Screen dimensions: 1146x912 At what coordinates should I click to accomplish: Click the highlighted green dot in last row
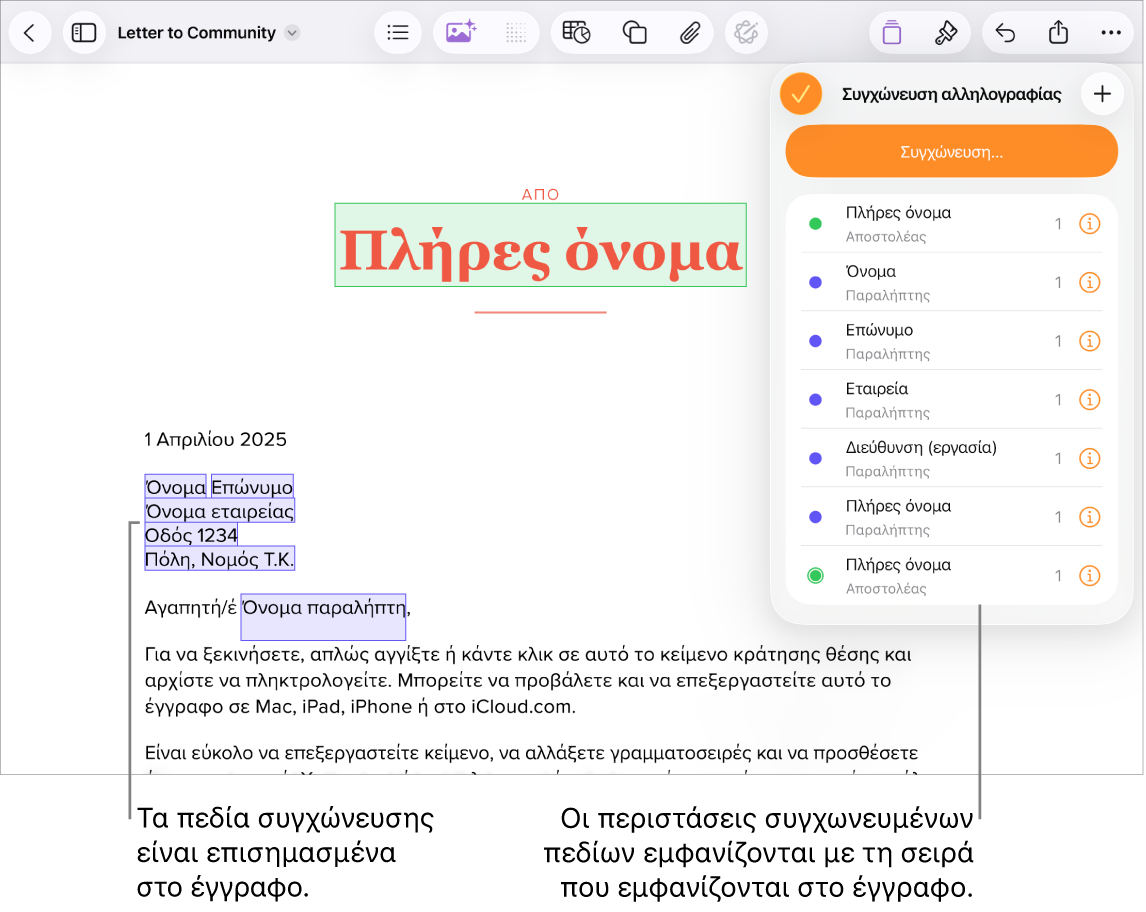(x=816, y=576)
